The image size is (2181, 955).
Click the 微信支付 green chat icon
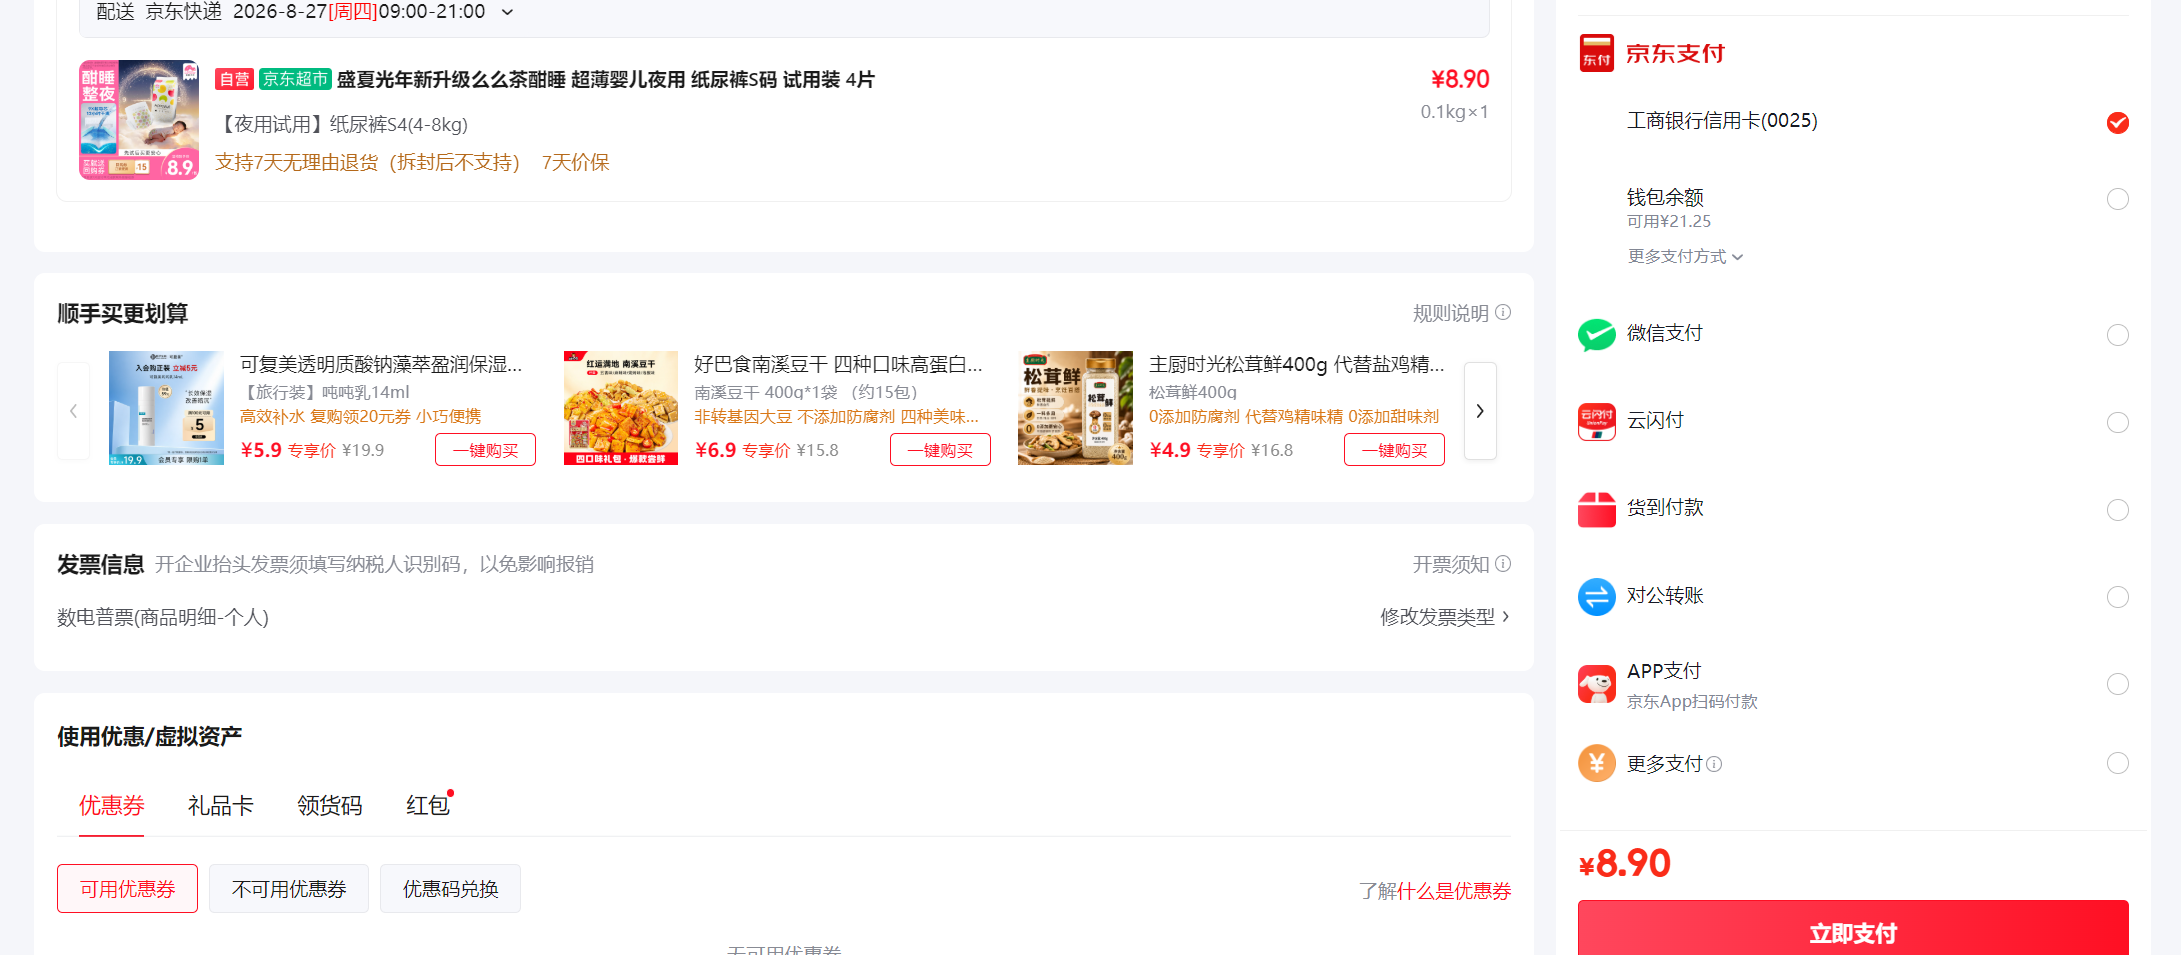point(1596,334)
